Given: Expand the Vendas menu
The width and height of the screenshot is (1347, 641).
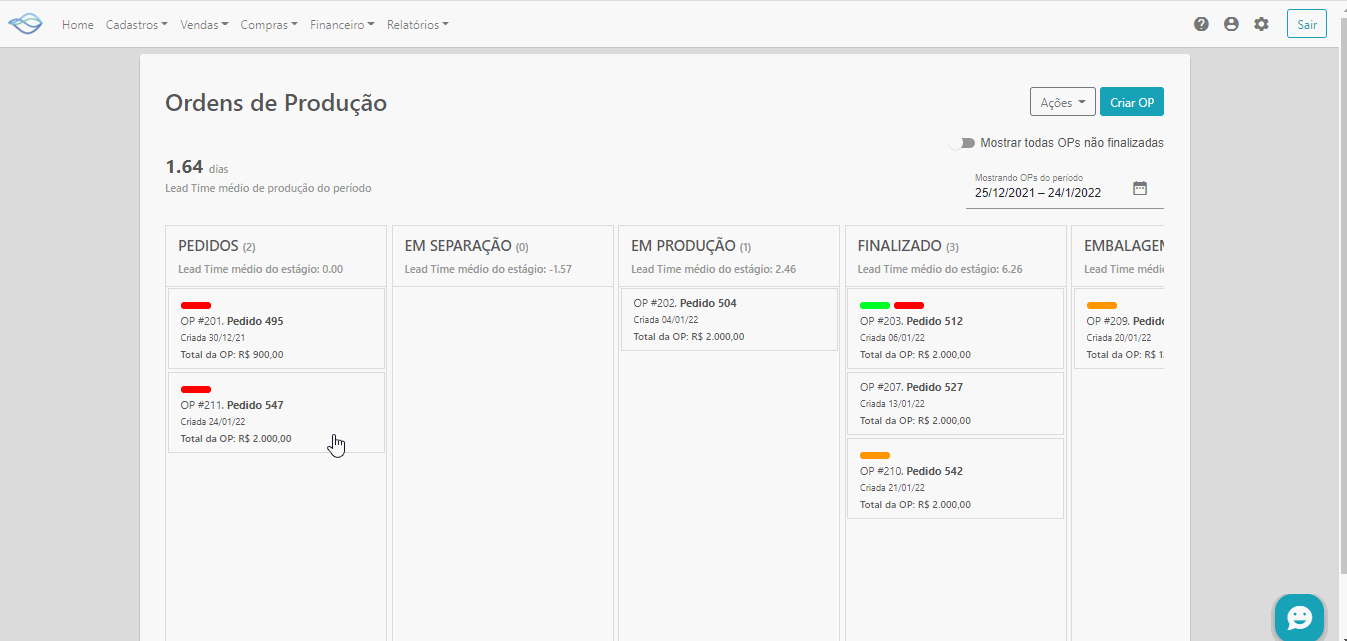Looking at the screenshot, I should (204, 24).
